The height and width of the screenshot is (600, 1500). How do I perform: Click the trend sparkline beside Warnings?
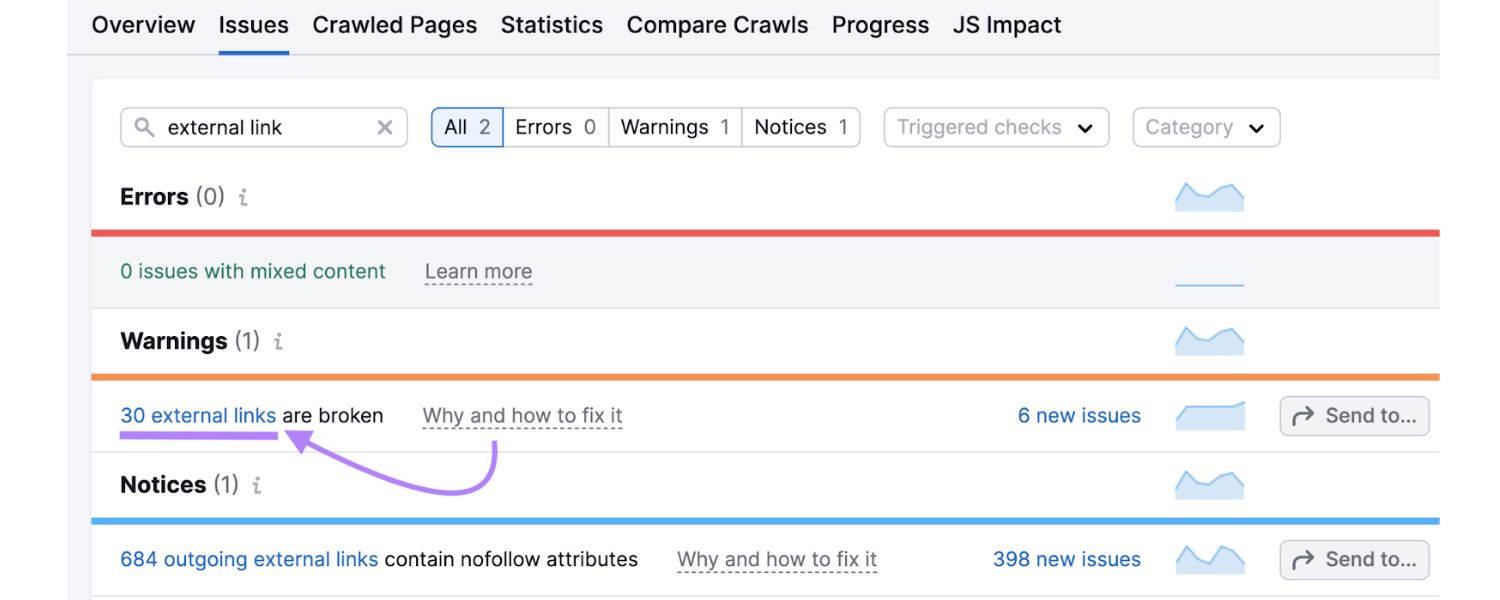[x=1209, y=340]
